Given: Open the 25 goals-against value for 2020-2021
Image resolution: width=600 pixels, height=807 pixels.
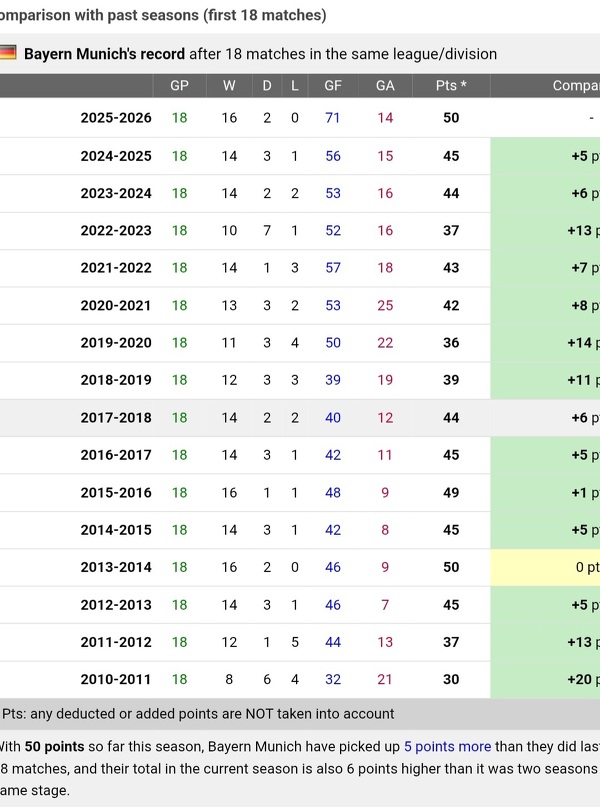Looking at the screenshot, I should tap(385, 306).
